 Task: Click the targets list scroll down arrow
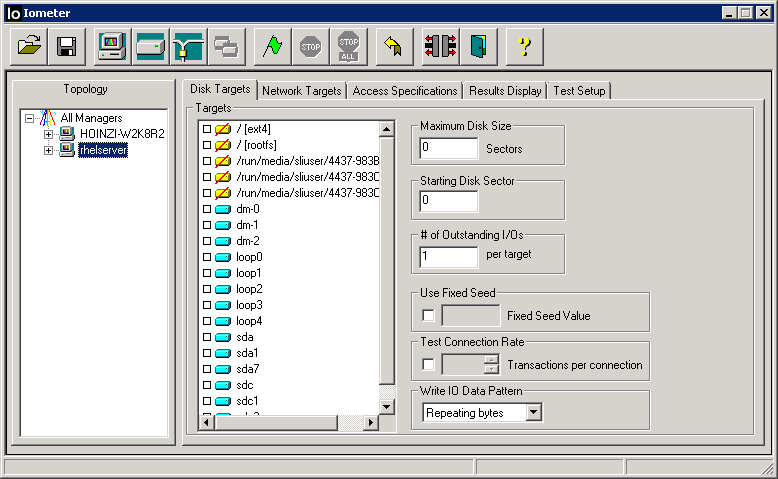[387, 406]
